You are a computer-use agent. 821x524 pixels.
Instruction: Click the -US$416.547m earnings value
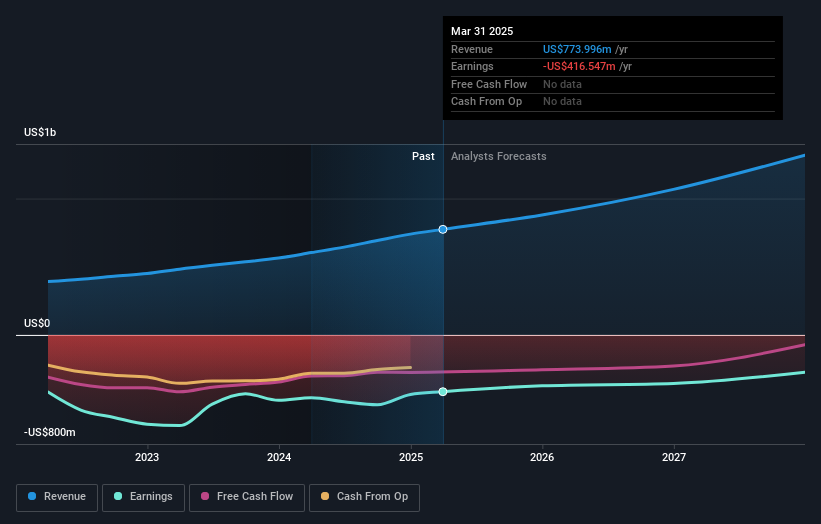click(579, 66)
